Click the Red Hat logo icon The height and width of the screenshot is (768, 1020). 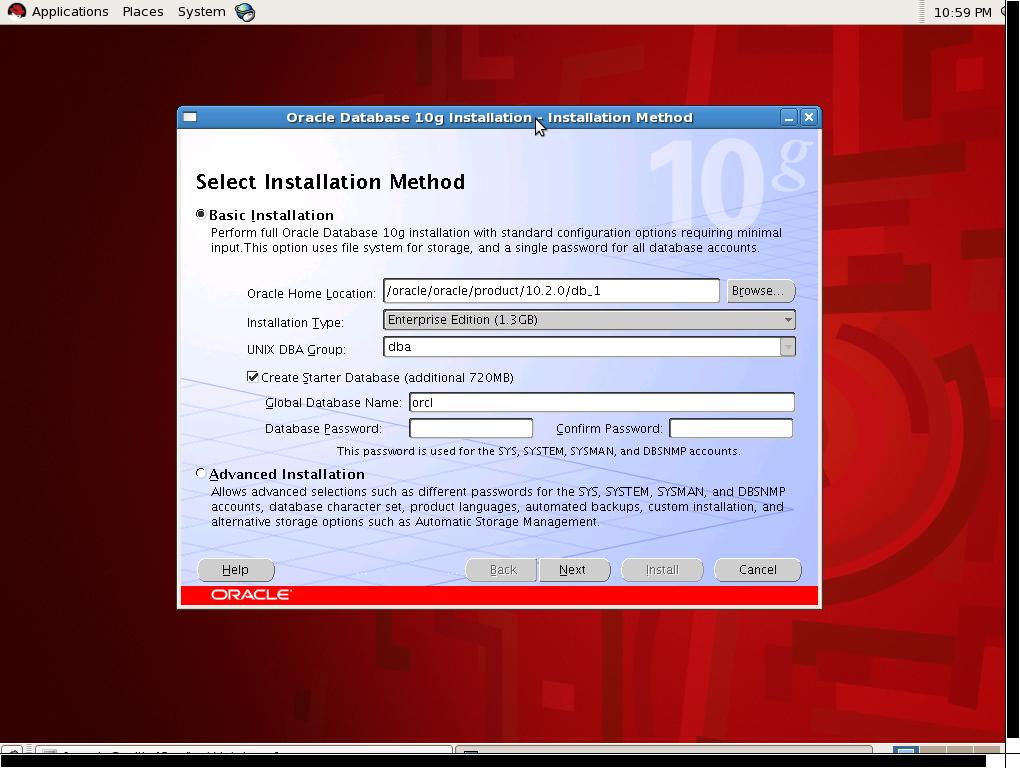pyautogui.click(x=16, y=12)
